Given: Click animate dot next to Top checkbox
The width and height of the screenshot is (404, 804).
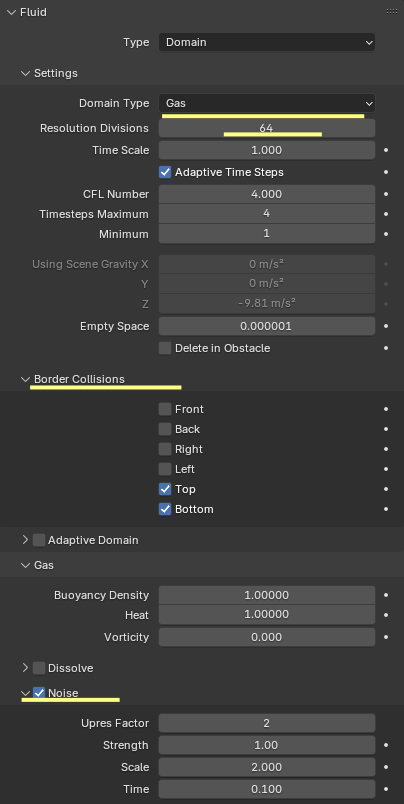Looking at the screenshot, I should [386, 489].
